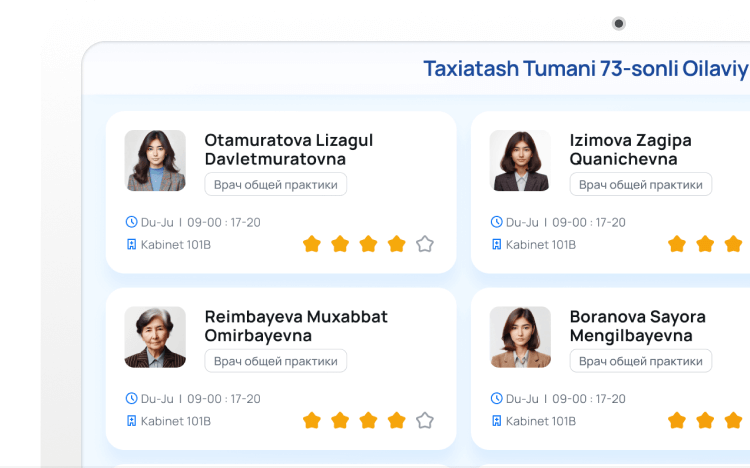Click the cabinet icon in Boranova's card

[496, 421]
